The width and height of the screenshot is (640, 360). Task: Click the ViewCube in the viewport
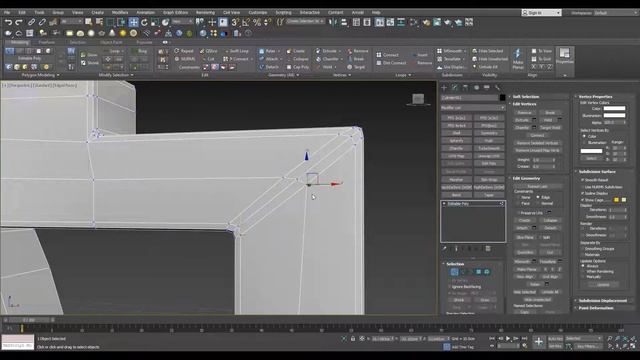(418, 99)
